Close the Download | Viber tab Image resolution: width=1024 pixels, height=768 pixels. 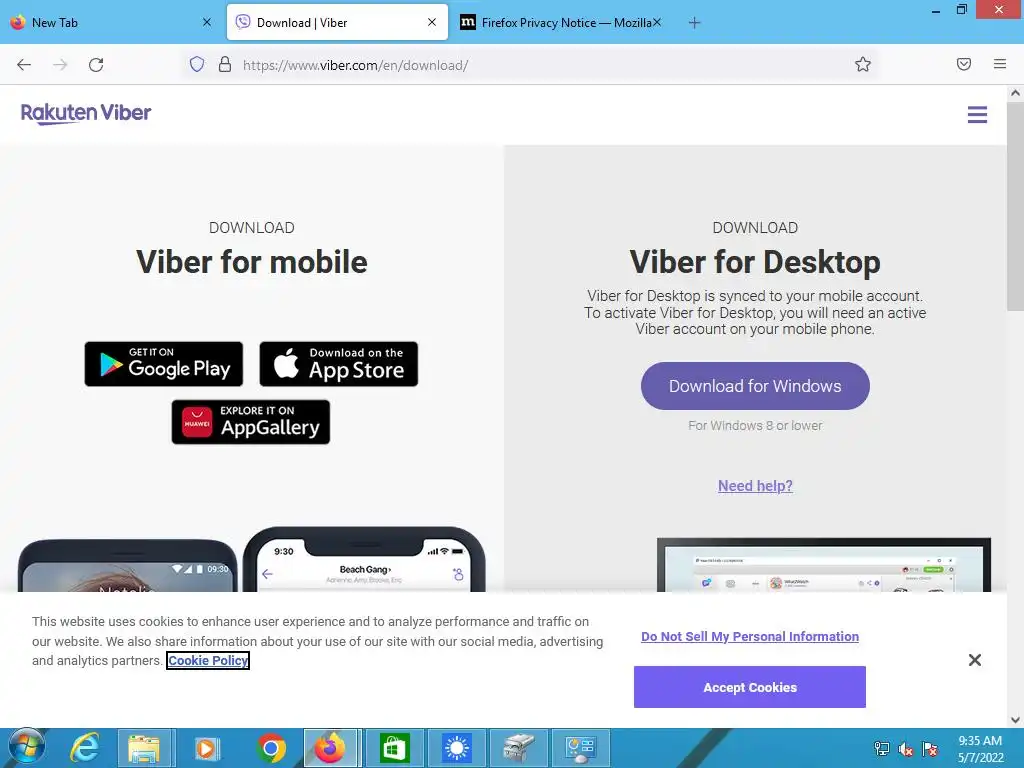(432, 22)
